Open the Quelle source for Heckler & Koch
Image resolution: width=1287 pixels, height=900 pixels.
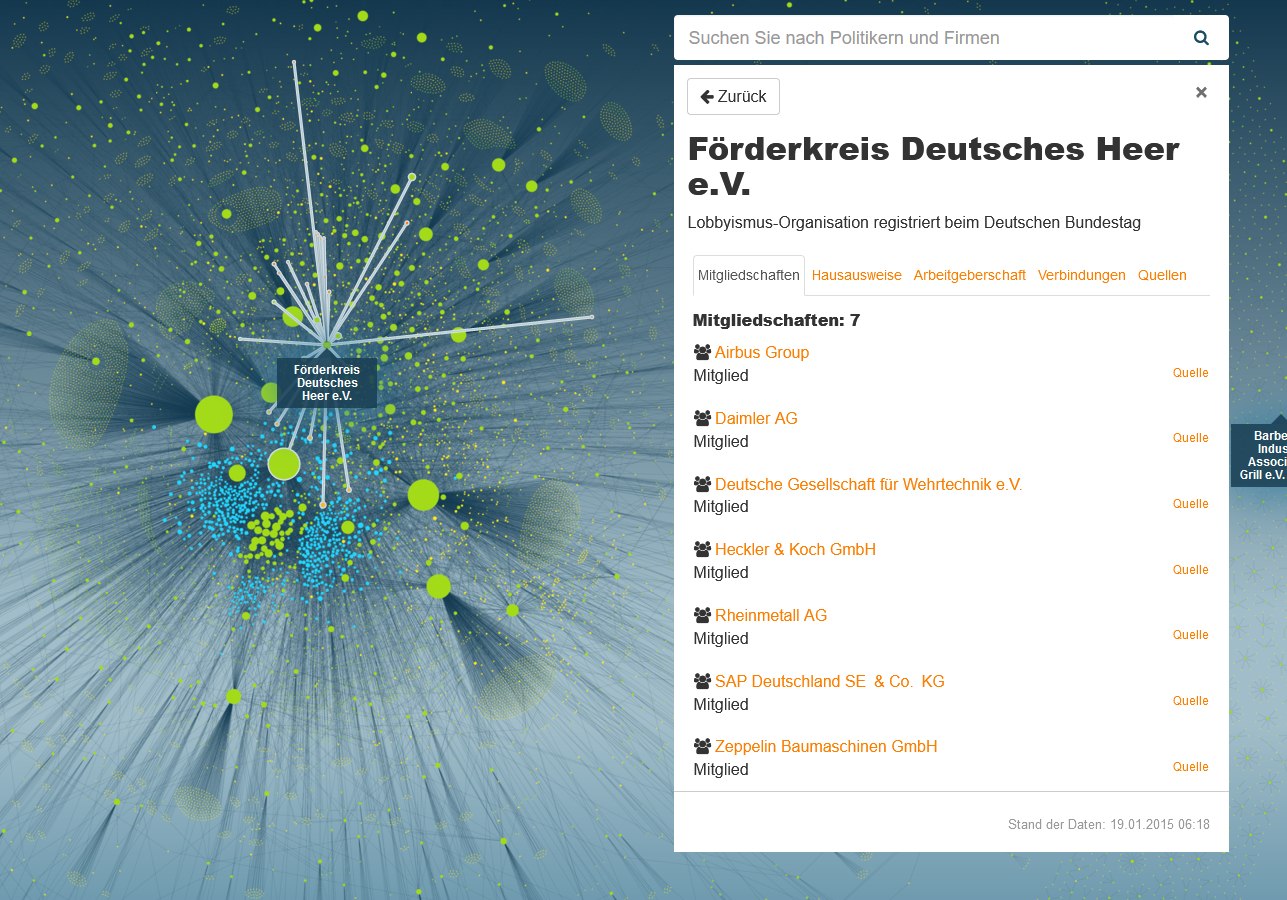pos(1191,570)
